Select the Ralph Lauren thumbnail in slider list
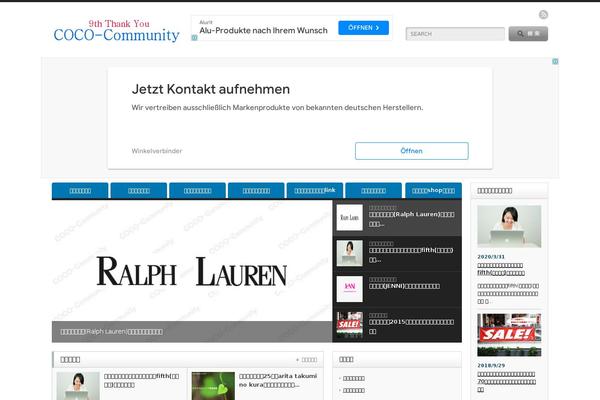 point(349,217)
